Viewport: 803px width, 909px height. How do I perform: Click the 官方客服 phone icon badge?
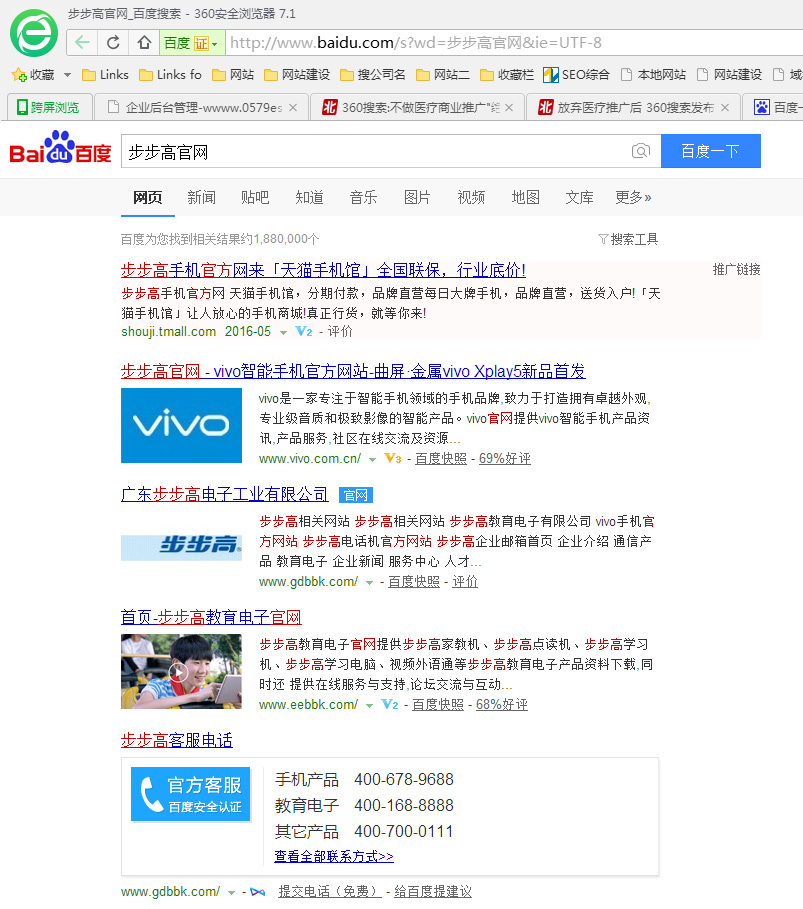(x=191, y=794)
